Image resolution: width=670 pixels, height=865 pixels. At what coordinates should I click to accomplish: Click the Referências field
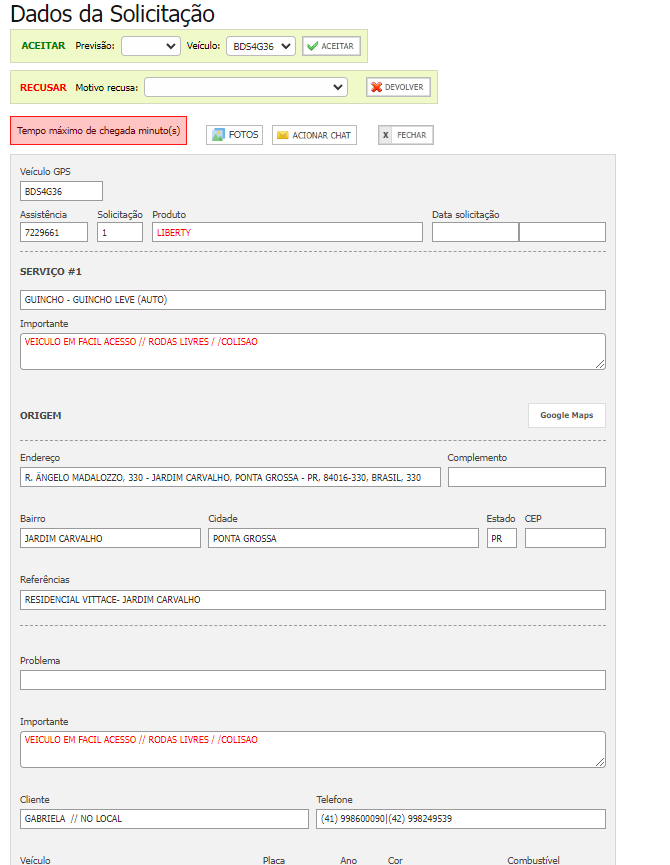pyautogui.click(x=312, y=600)
